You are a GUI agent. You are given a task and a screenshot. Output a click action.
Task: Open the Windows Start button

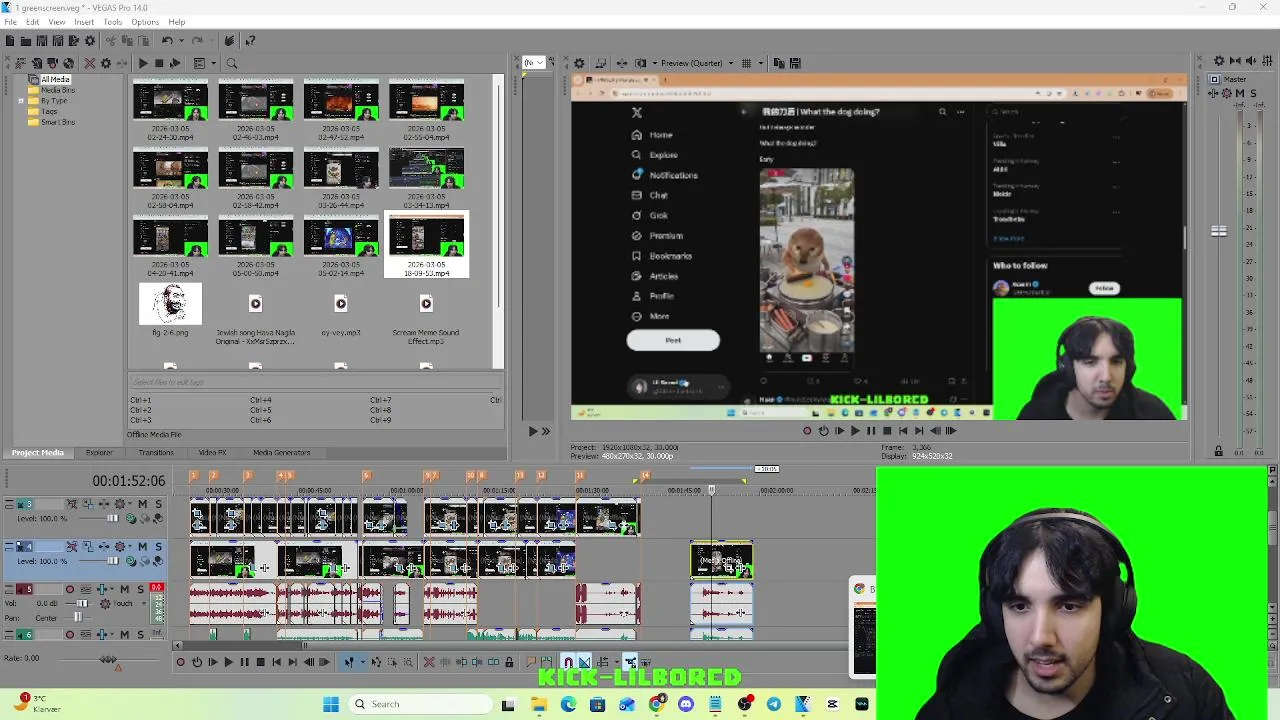point(331,704)
